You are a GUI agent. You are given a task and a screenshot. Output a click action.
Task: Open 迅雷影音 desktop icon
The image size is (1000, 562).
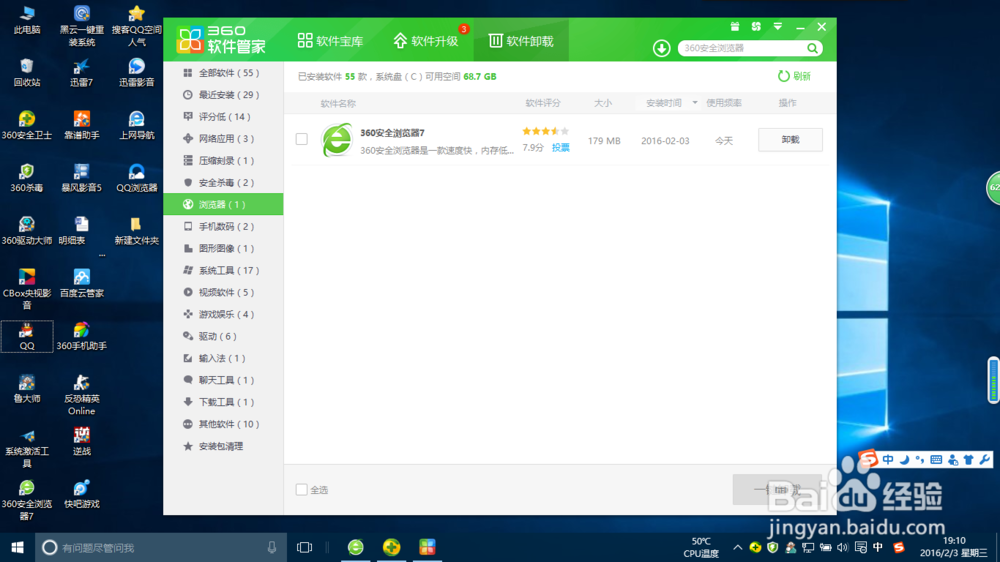136,73
